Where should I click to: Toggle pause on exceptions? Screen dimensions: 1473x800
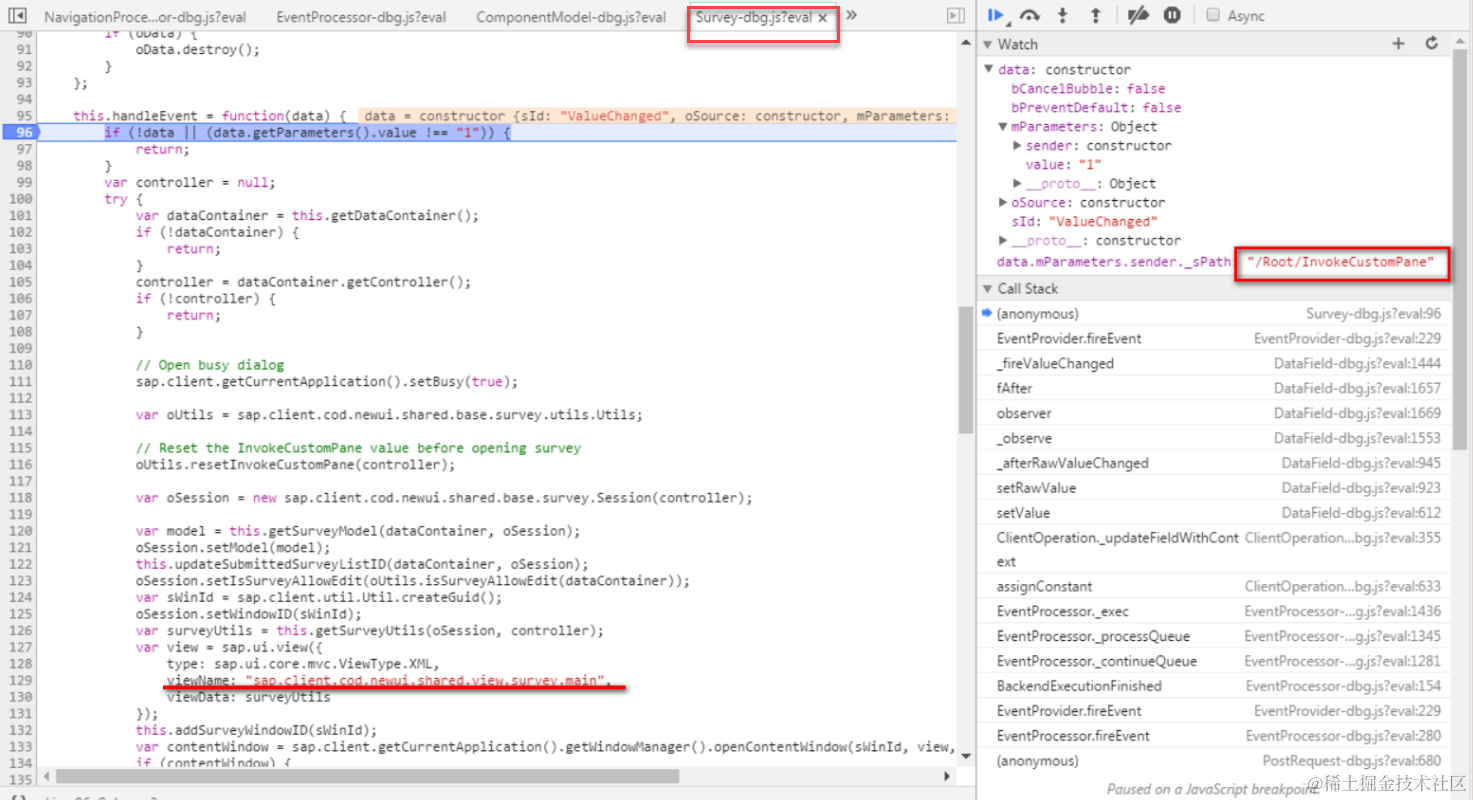(1172, 15)
